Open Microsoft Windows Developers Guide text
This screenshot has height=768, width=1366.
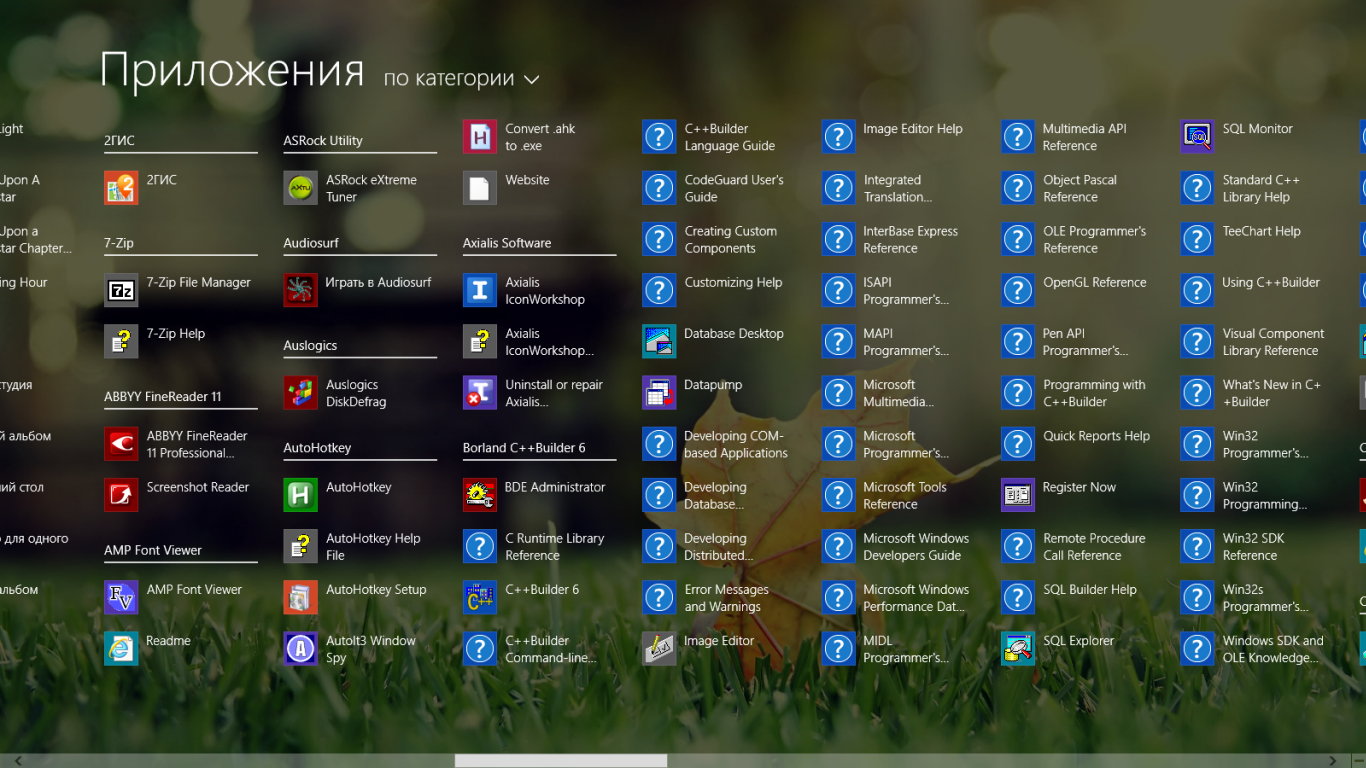[916, 547]
